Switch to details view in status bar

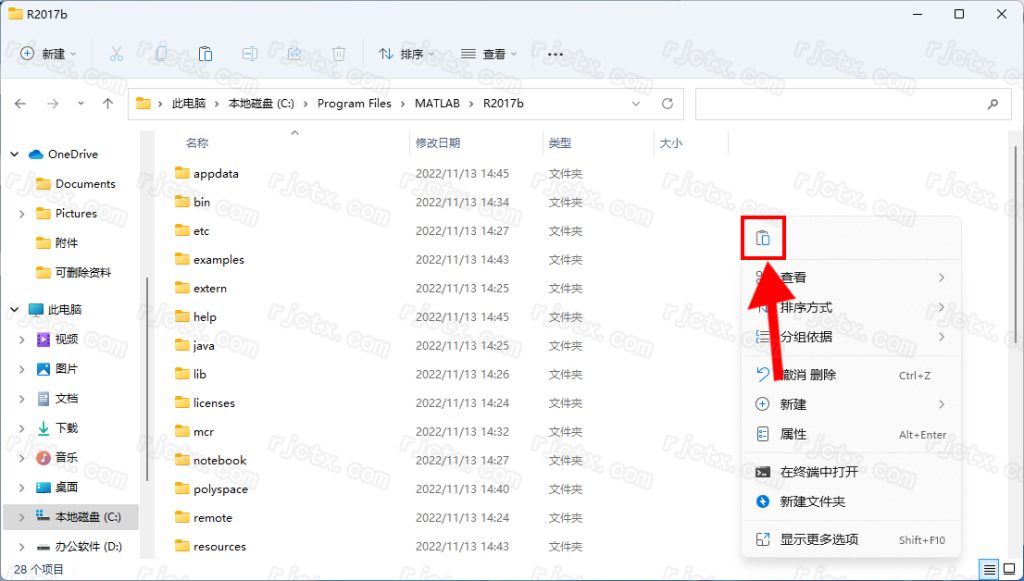click(989, 569)
